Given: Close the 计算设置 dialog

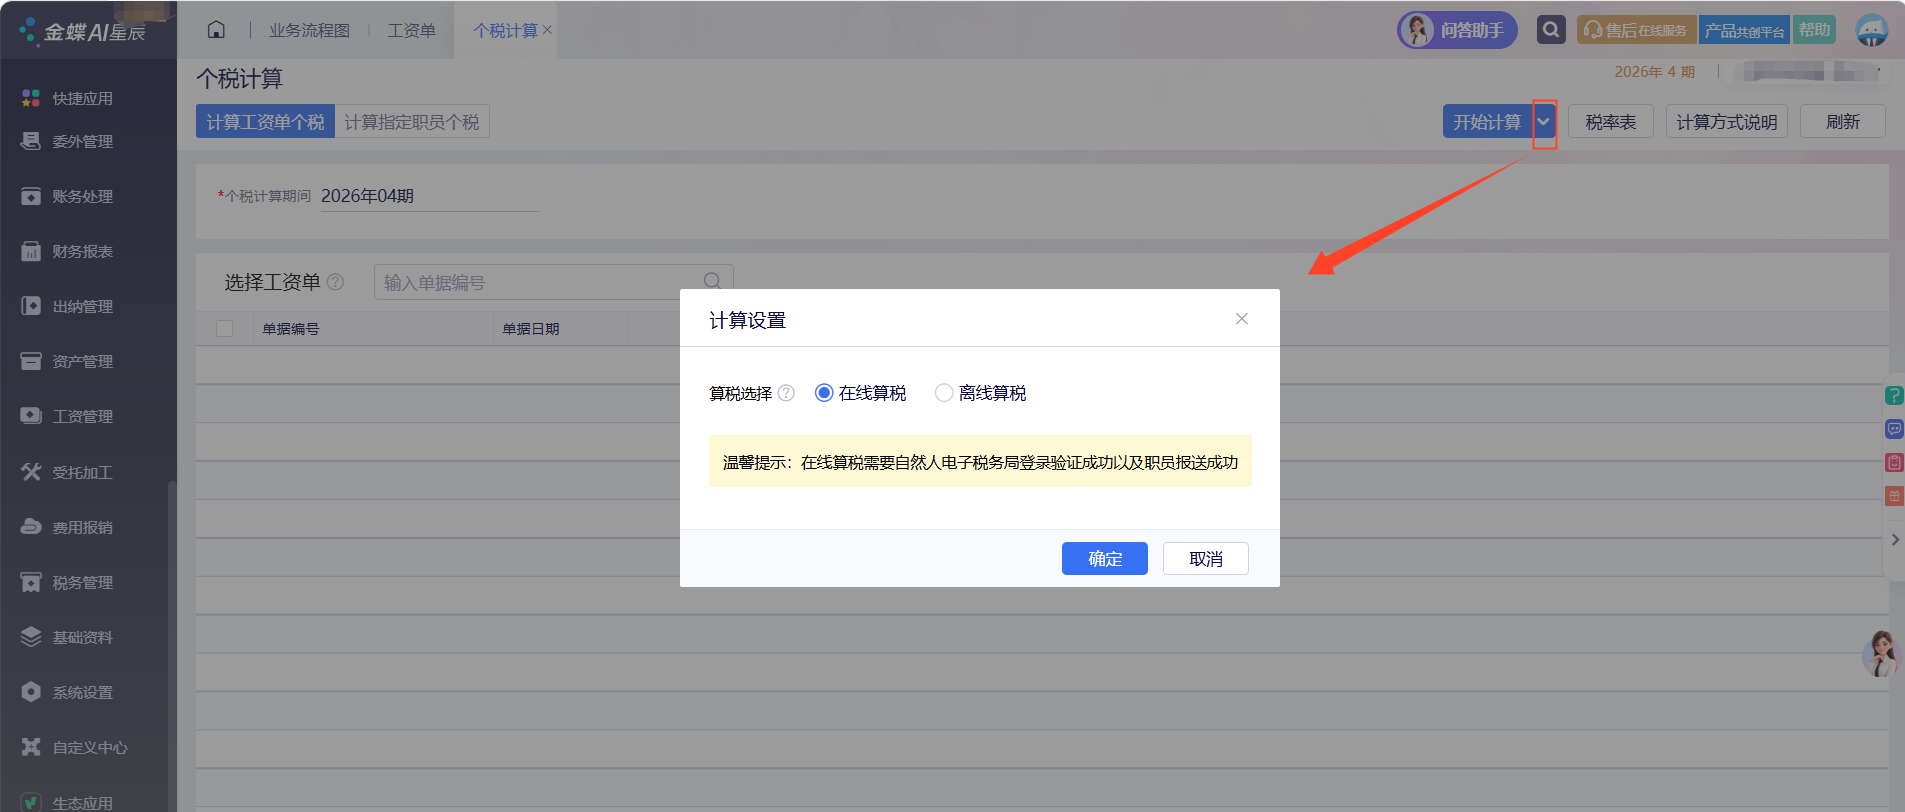Looking at the screenshot, I should (1242, 319).
